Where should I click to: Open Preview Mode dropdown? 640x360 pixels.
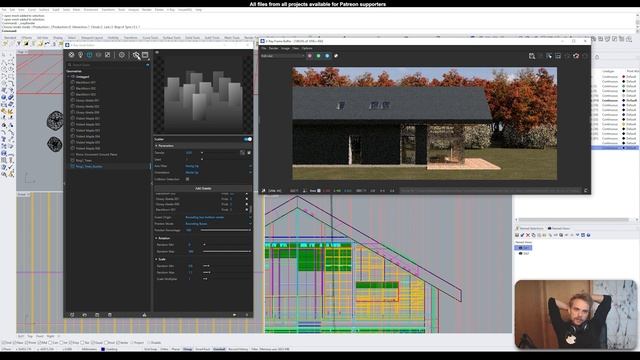click(218, 224)
